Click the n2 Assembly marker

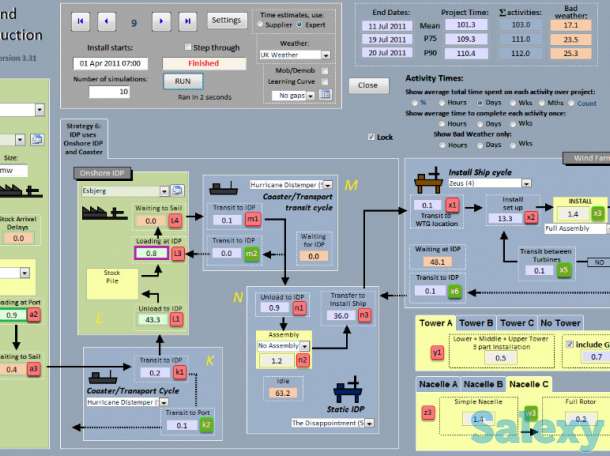[303, 360]
